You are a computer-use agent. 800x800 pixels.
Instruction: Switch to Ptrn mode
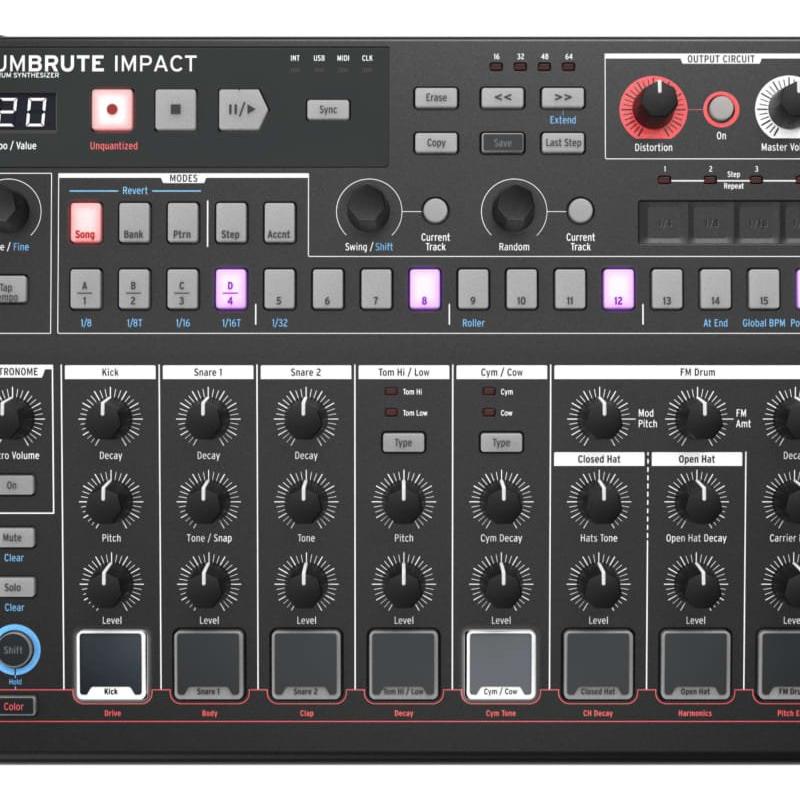183,223
